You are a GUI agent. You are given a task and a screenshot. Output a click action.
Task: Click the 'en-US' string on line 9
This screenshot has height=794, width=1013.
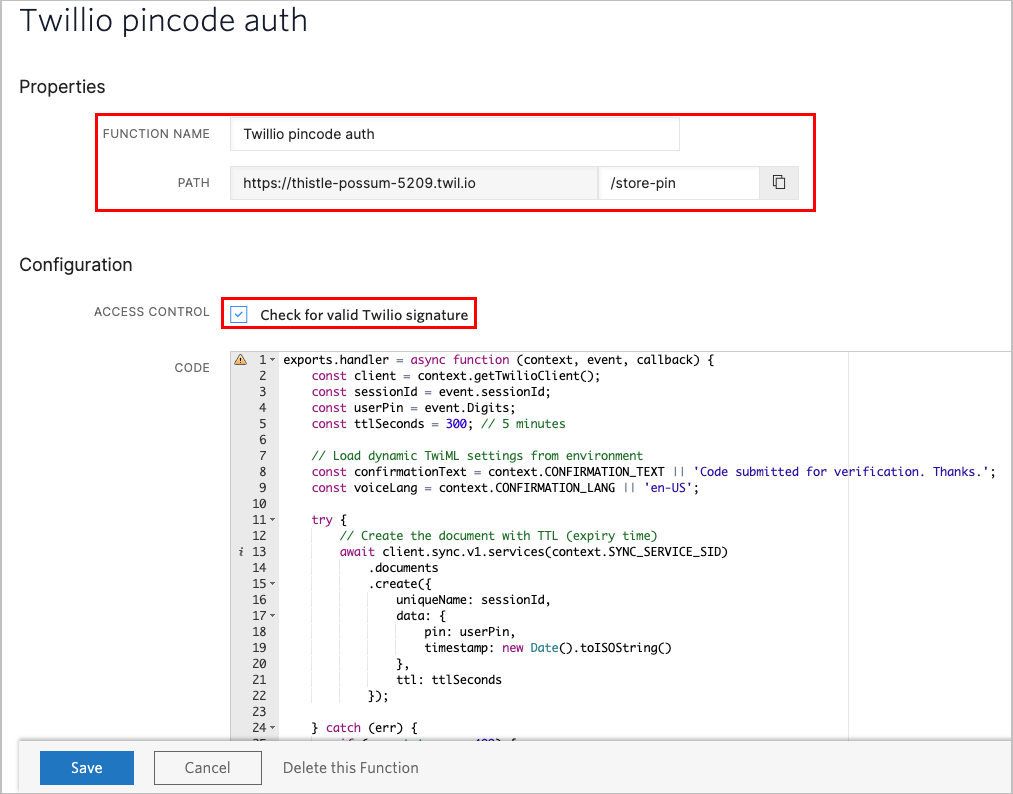[x=668, y=488]
